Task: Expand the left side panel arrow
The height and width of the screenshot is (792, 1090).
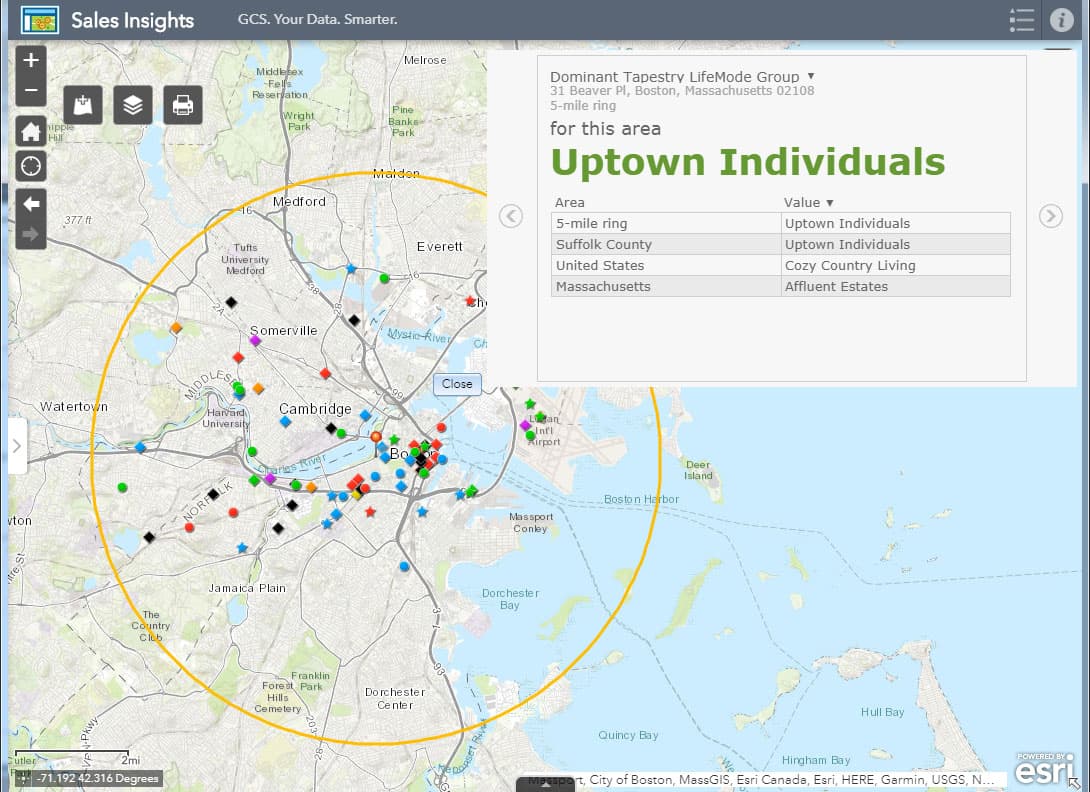Action: coord(17,446)
